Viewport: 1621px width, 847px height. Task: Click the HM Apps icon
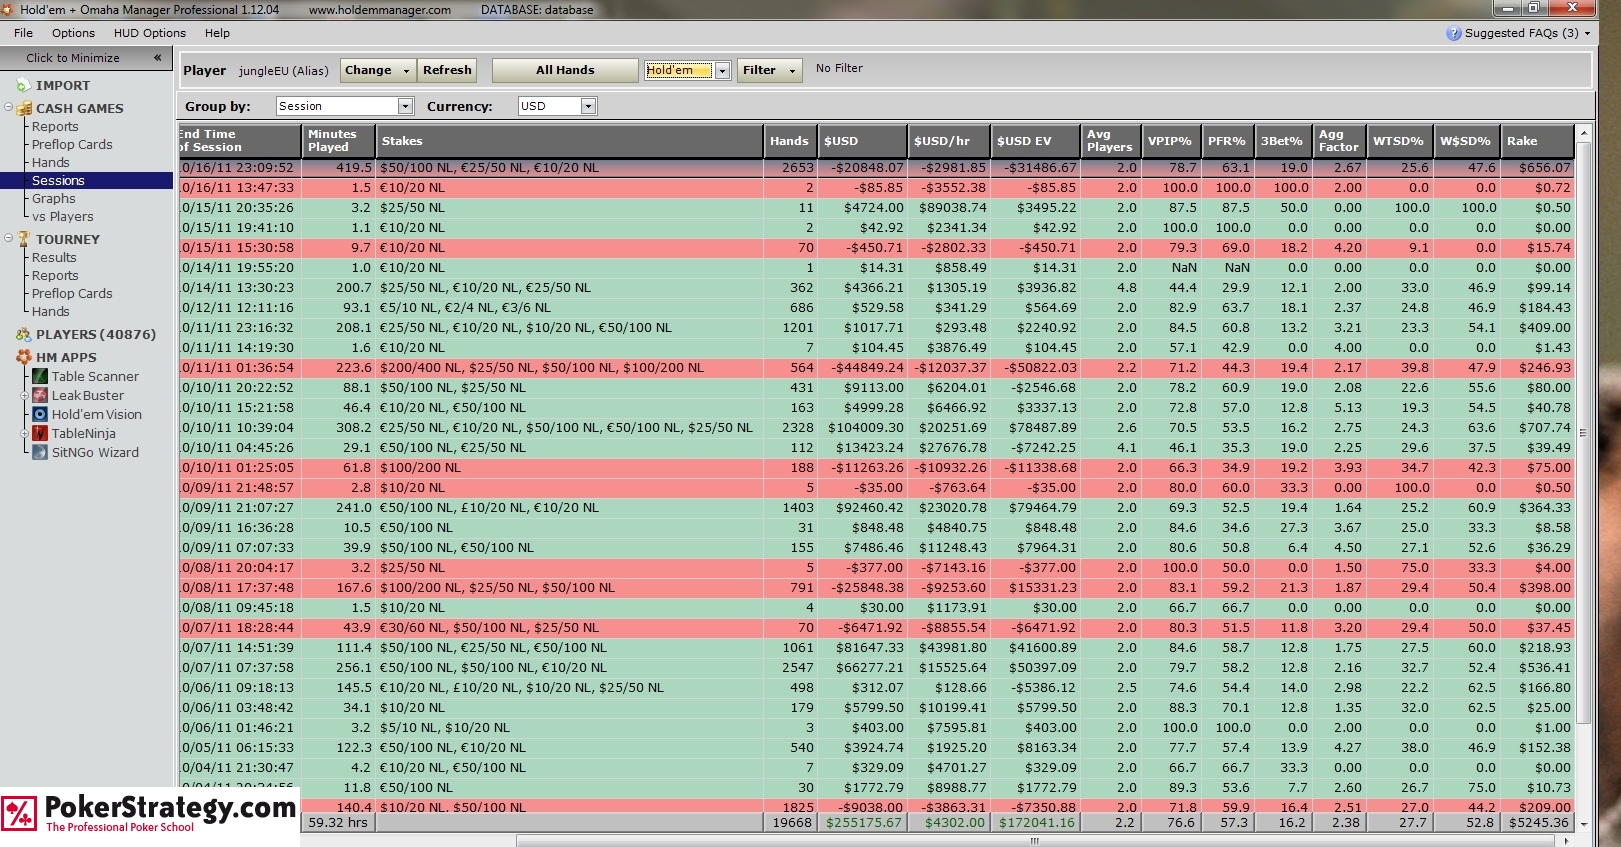pyautogui.click(x=24, y=357)
